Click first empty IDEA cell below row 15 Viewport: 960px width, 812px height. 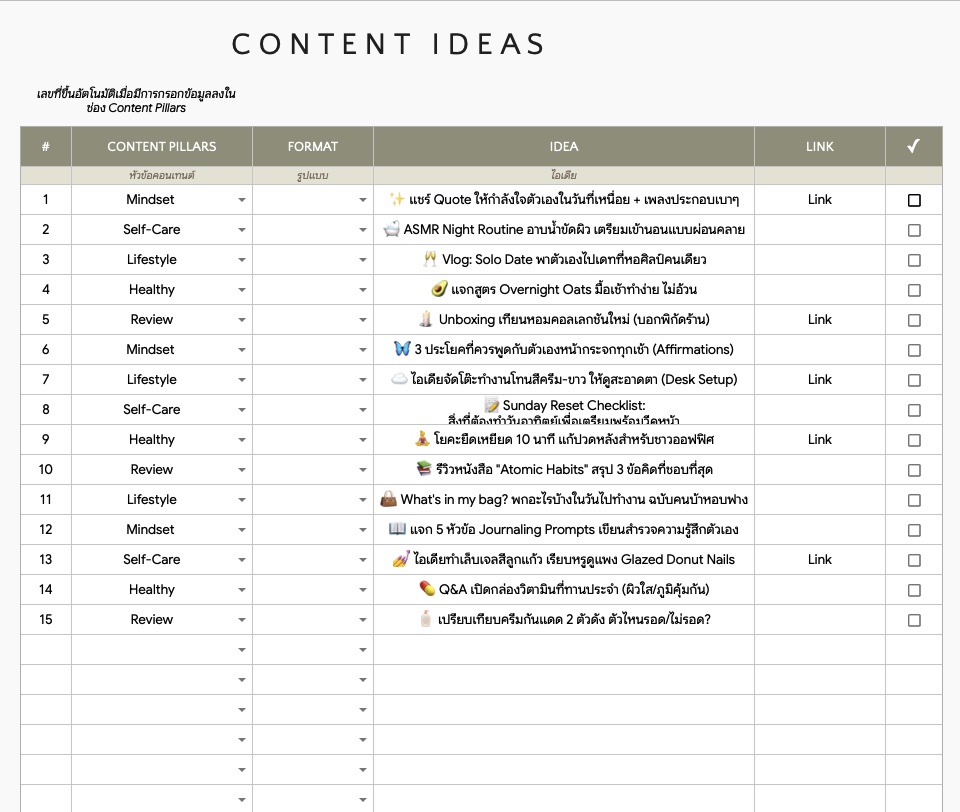pos(564,650)
